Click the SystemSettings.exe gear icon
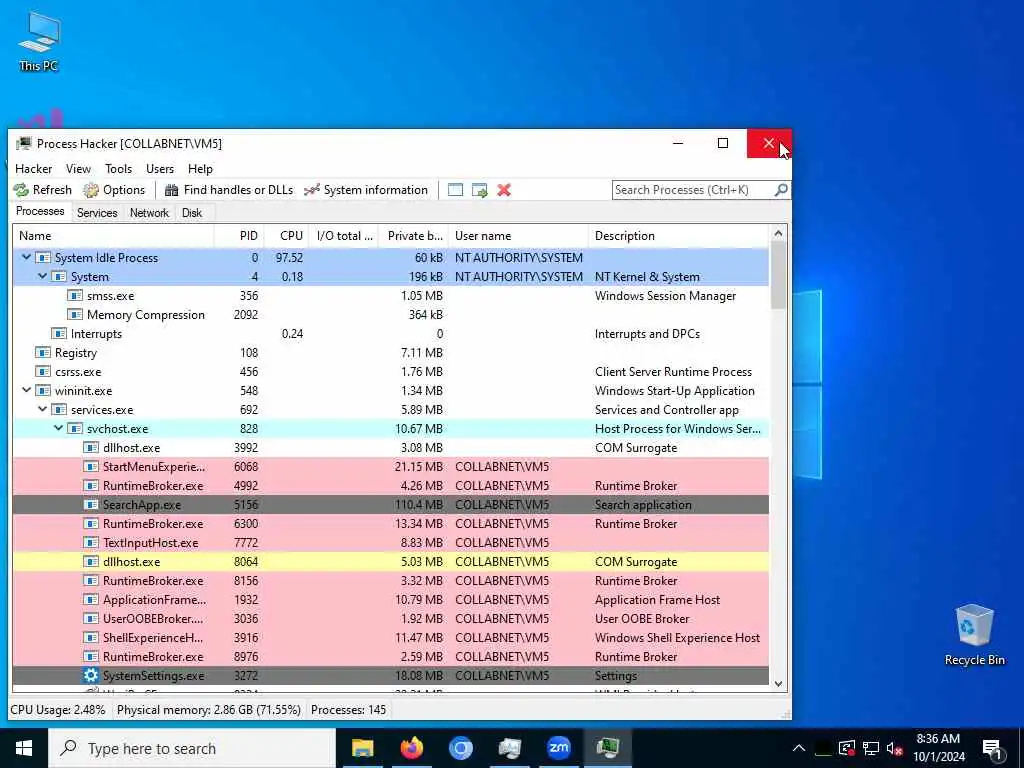Image resolution: width=1024 pixels, height=768 pixels. [91, 675]
